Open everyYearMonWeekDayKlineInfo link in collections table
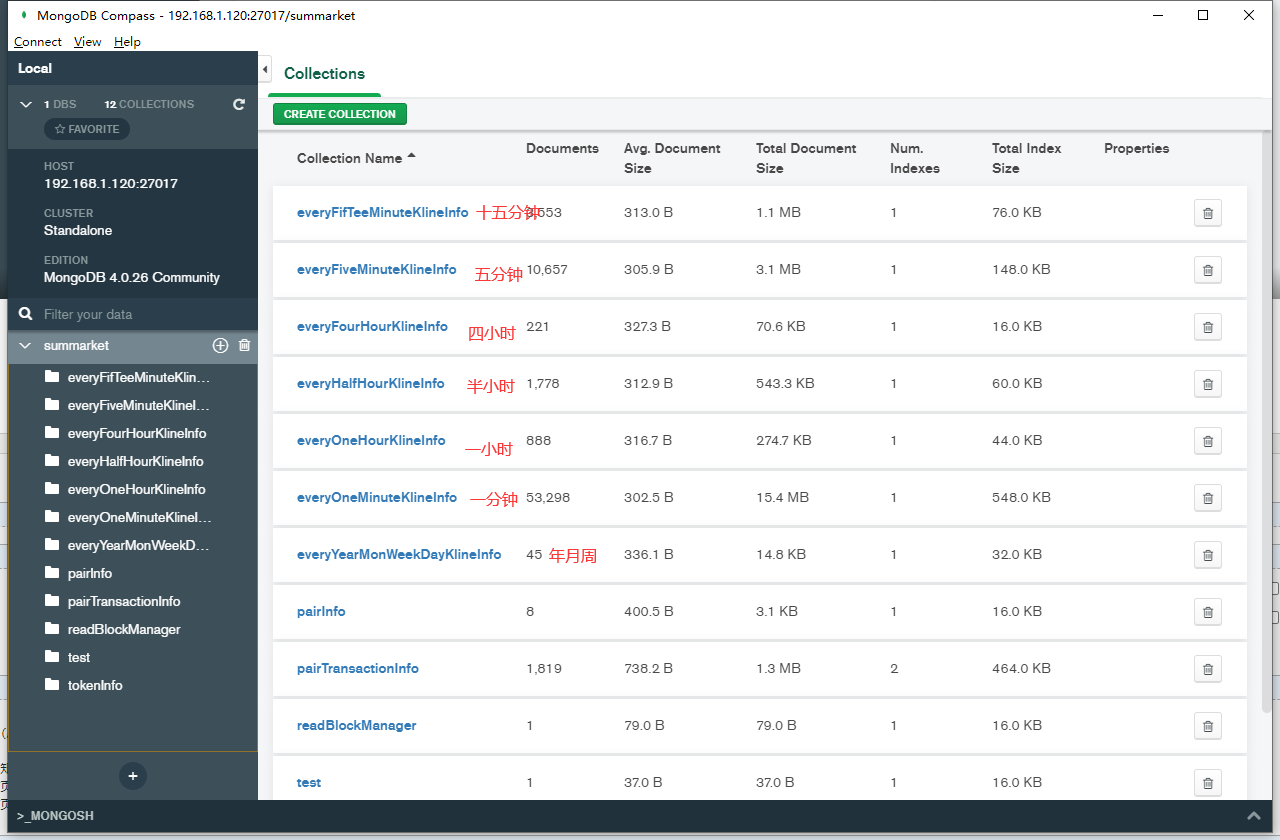The image size is (1280, 840). (399, 554)
